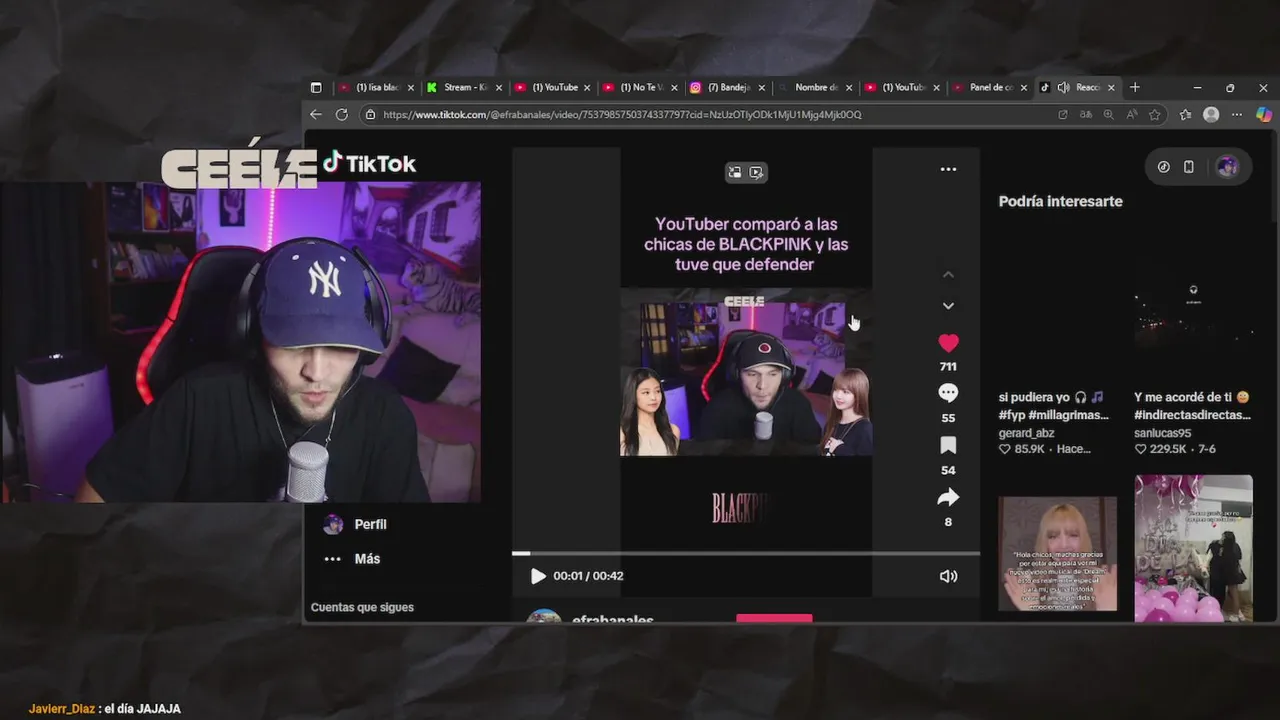
Task: Click the video time 00:01 / 00:42
Action: 588,576
